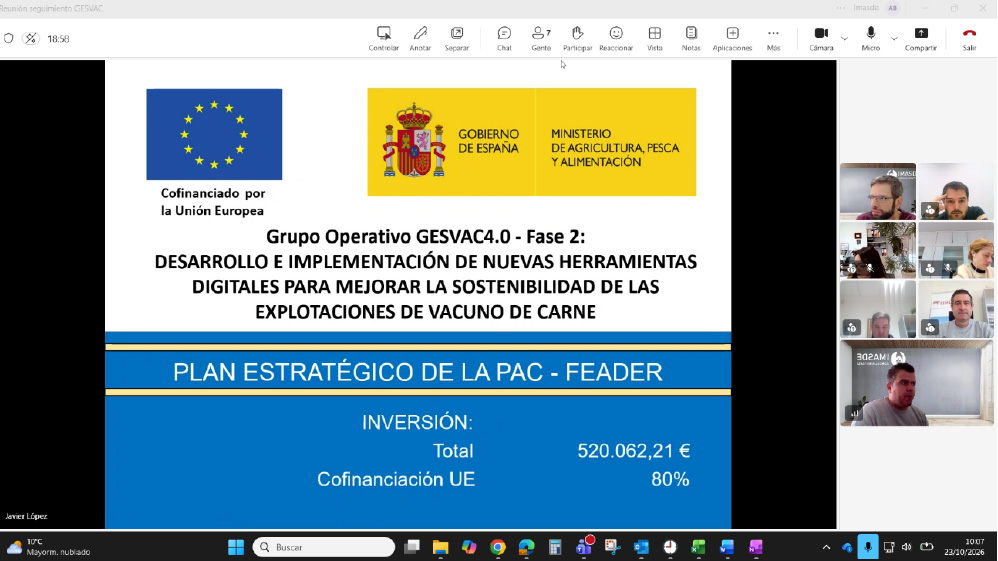Open the Más options menu

click(773, 38)
